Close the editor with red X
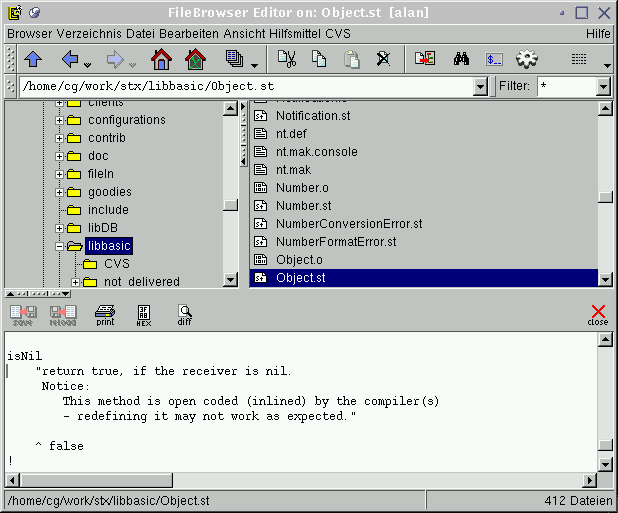 [598, 315]
